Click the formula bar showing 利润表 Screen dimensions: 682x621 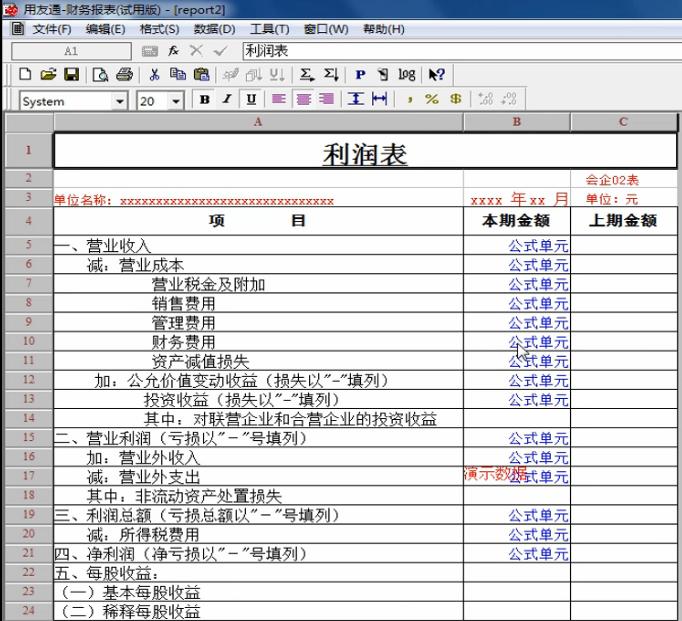click(462, 51)
